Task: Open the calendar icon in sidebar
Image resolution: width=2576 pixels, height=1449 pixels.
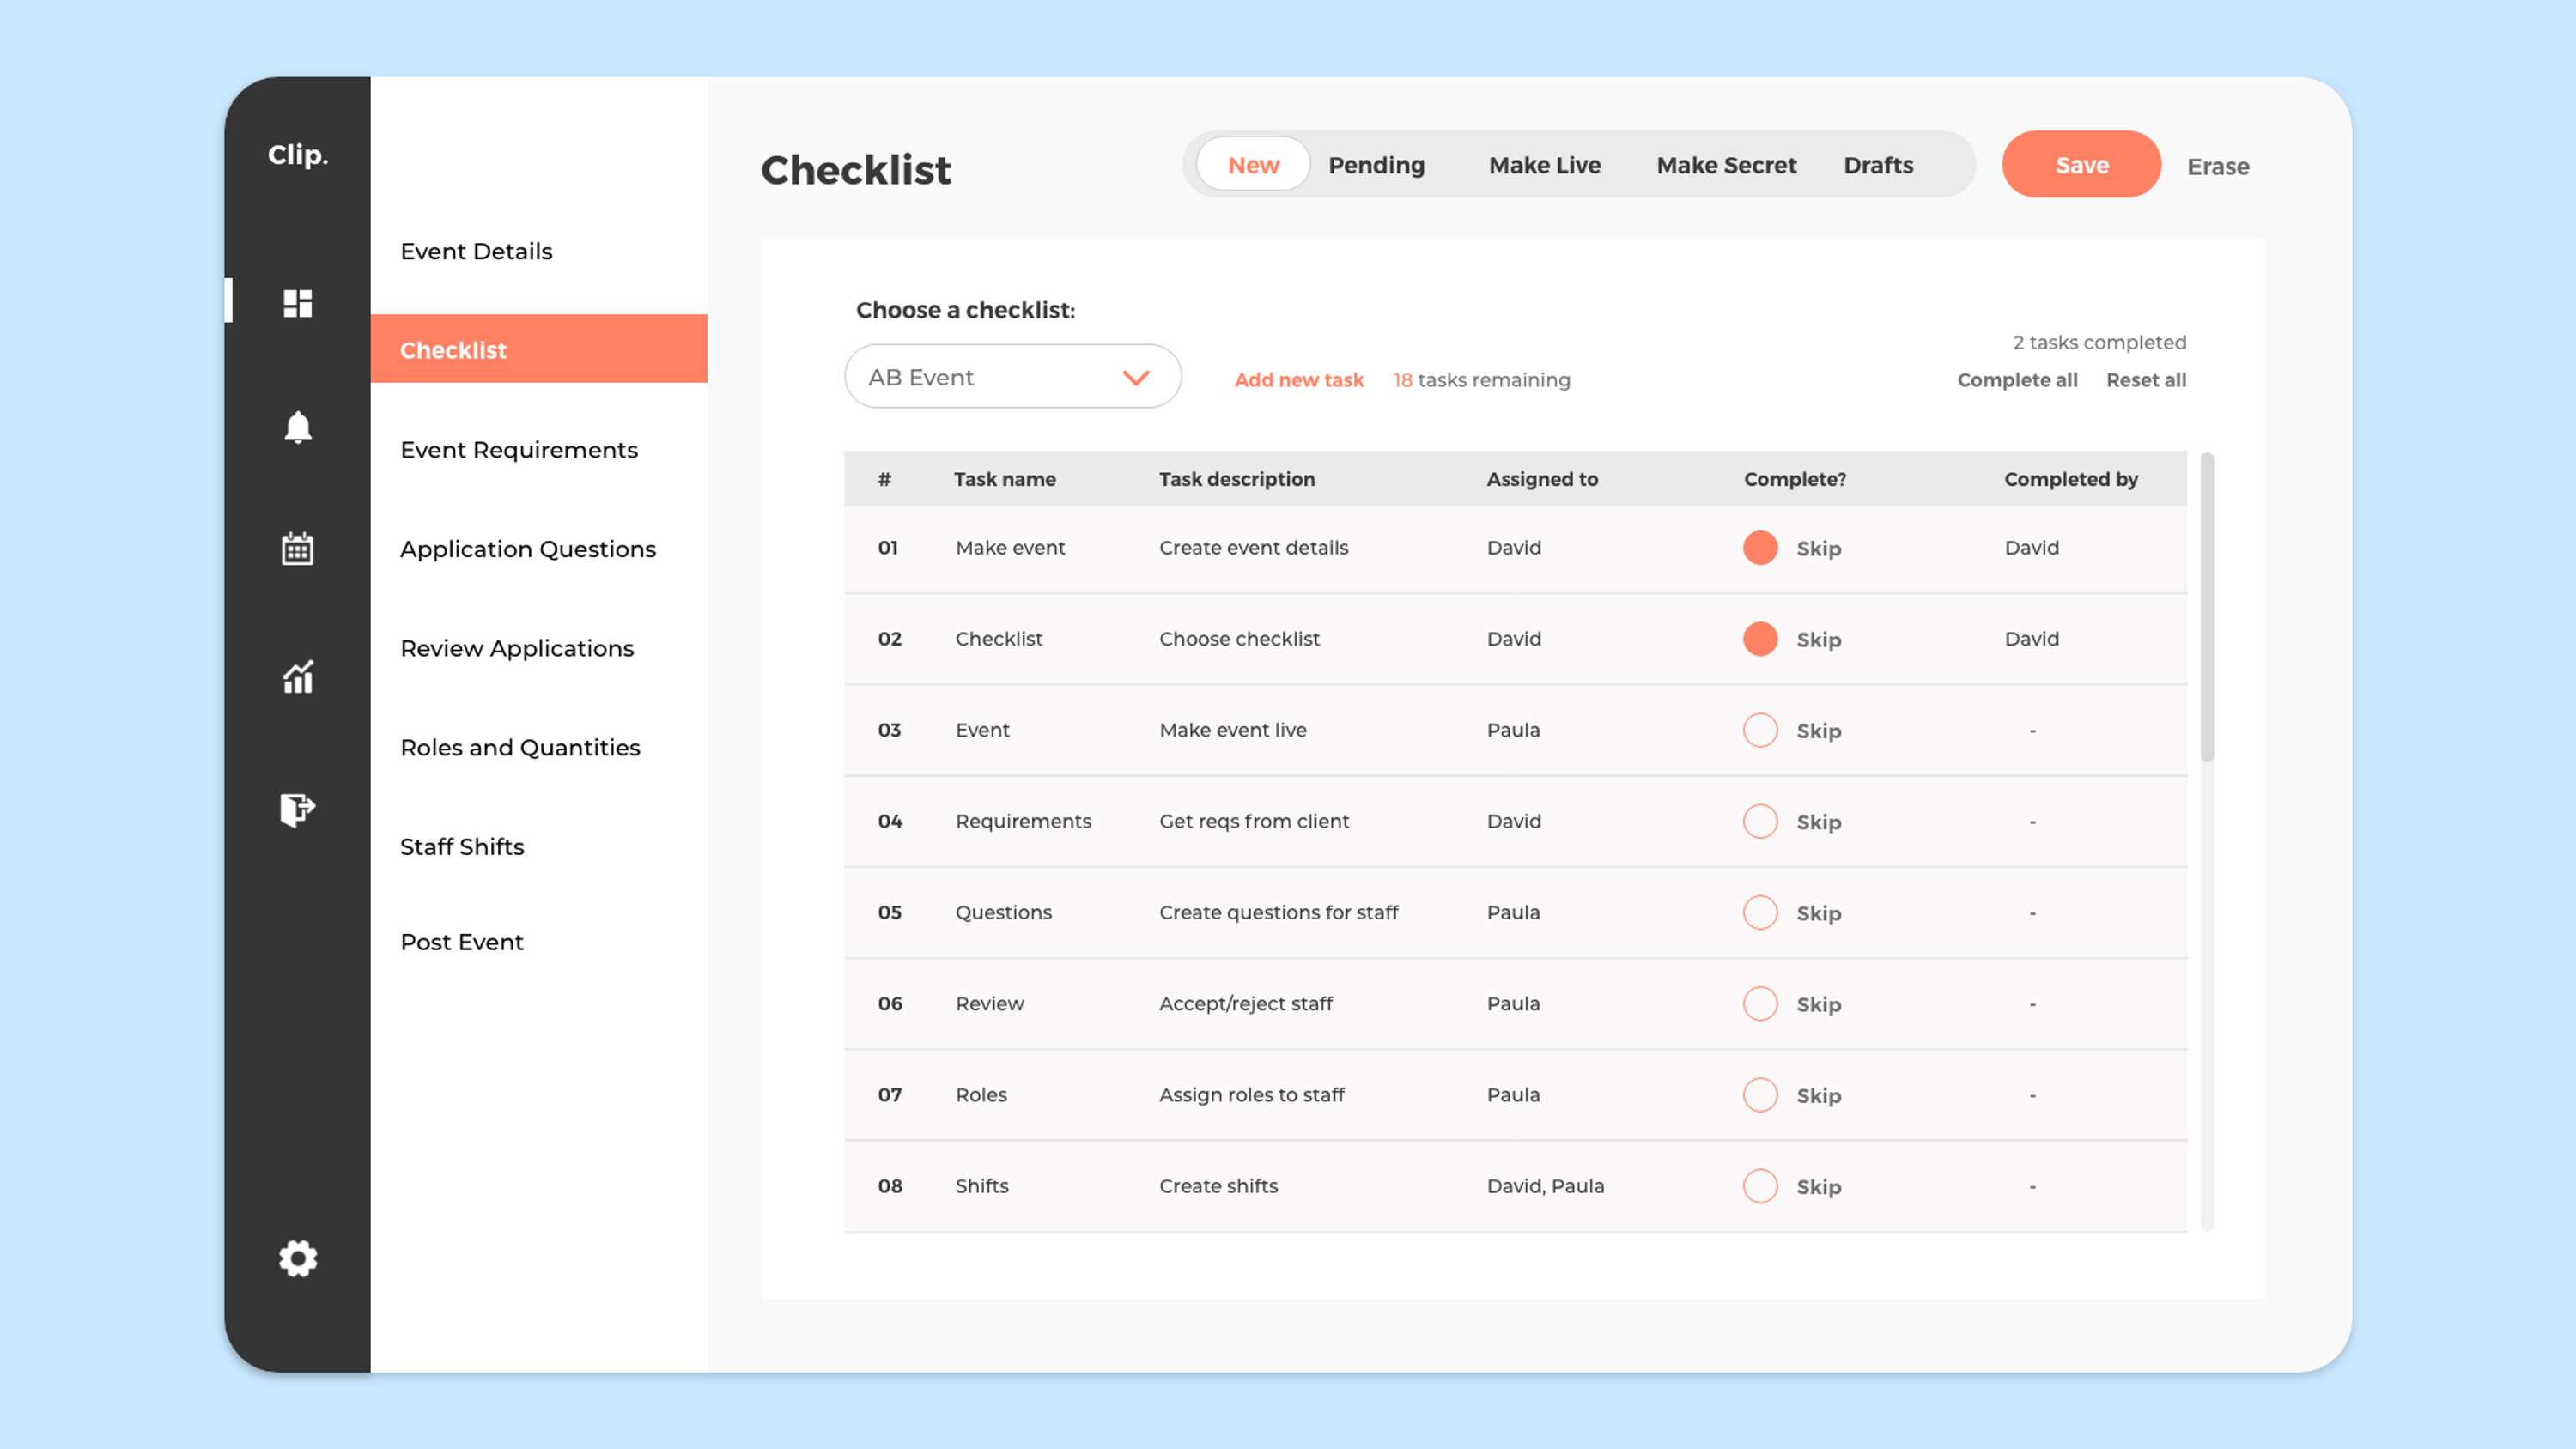Action: [x=297, y=548]
